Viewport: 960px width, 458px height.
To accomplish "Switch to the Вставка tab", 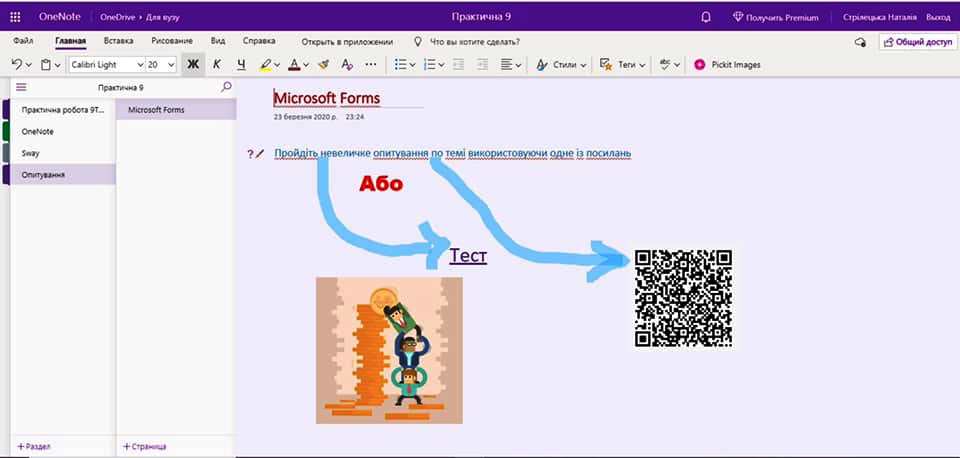I will click(x=119, y=41).
